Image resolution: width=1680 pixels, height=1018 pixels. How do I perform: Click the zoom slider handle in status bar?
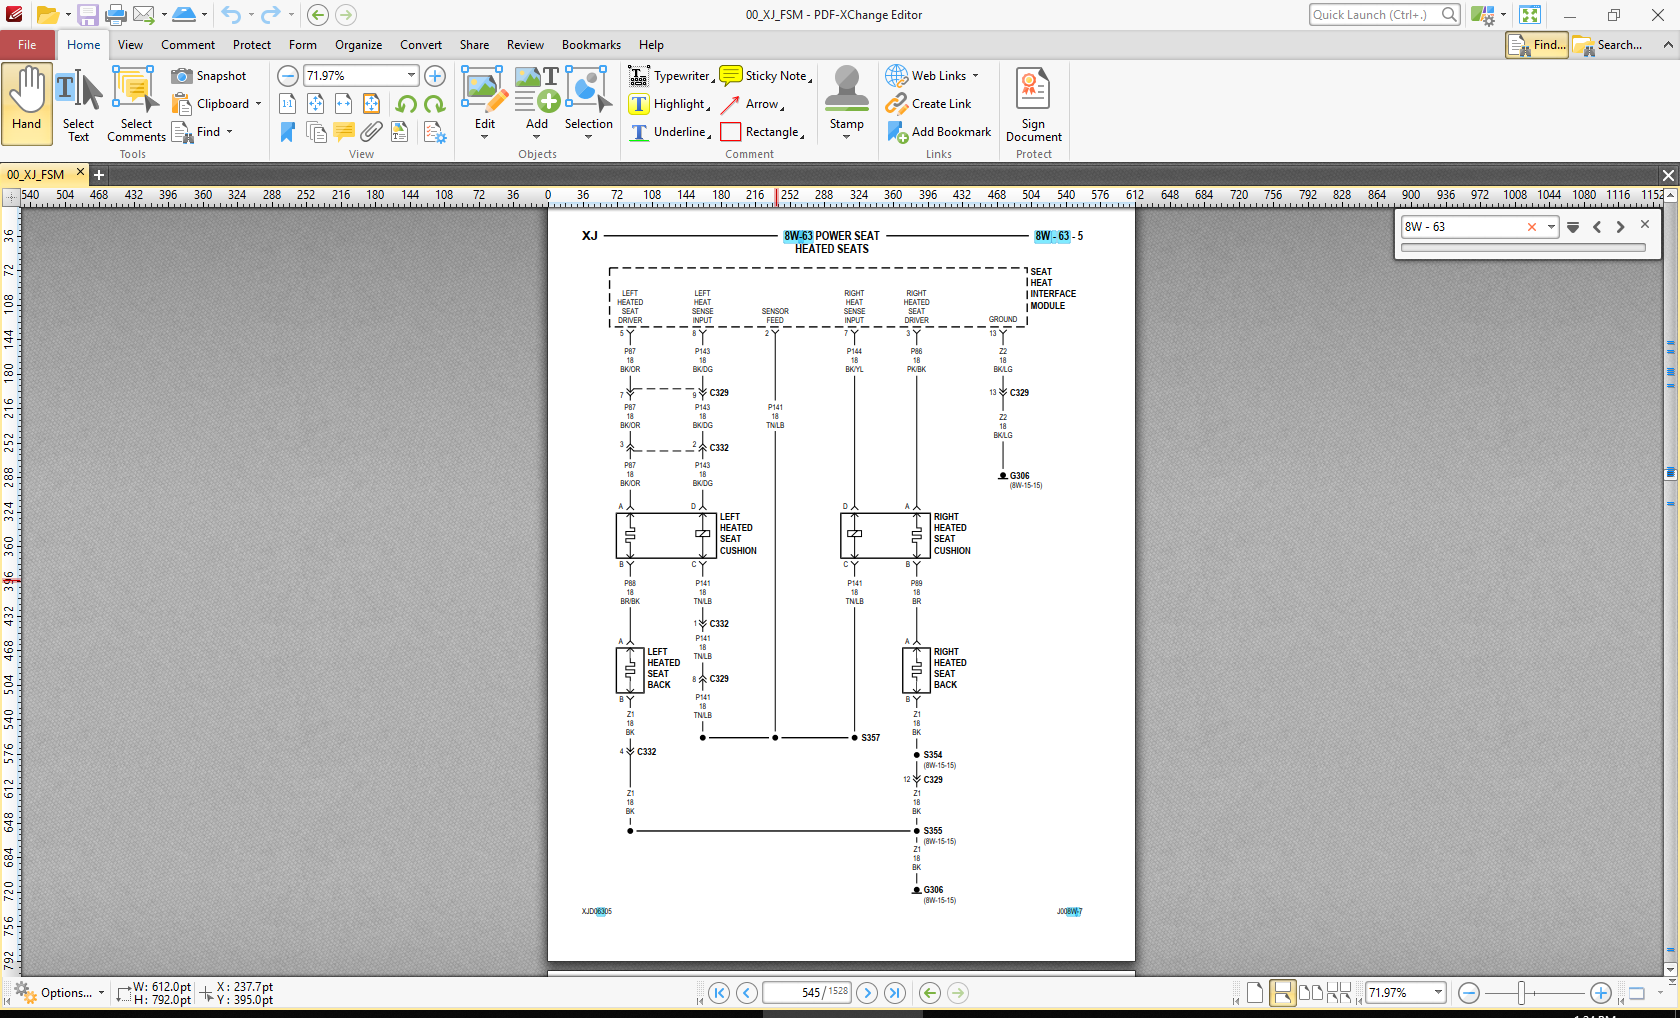coord(1521,993)
